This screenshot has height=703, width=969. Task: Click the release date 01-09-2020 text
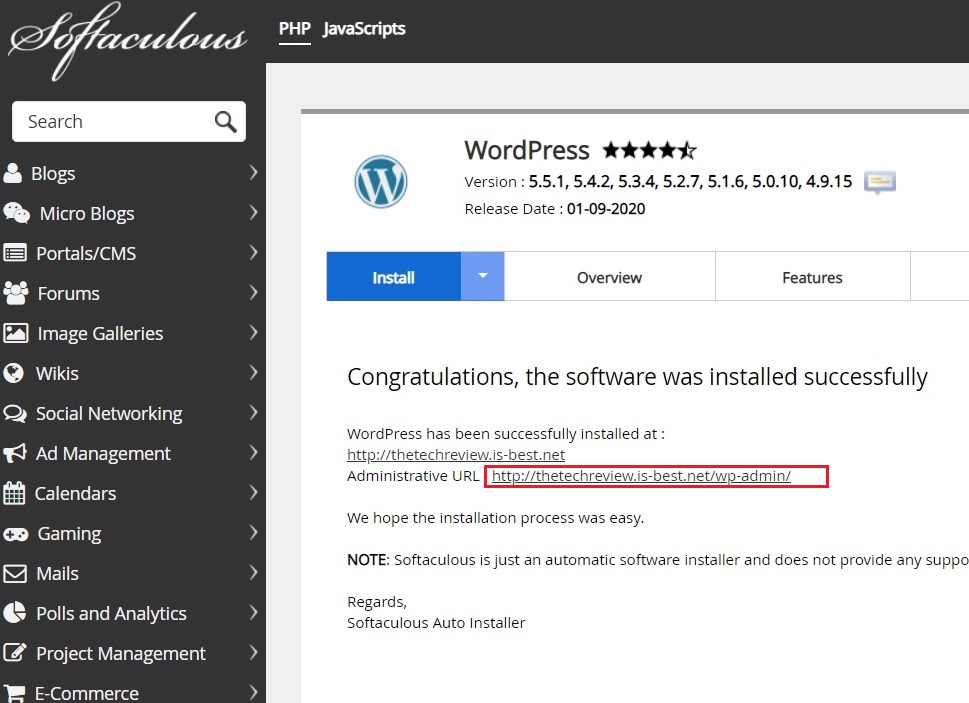(606, 209)
